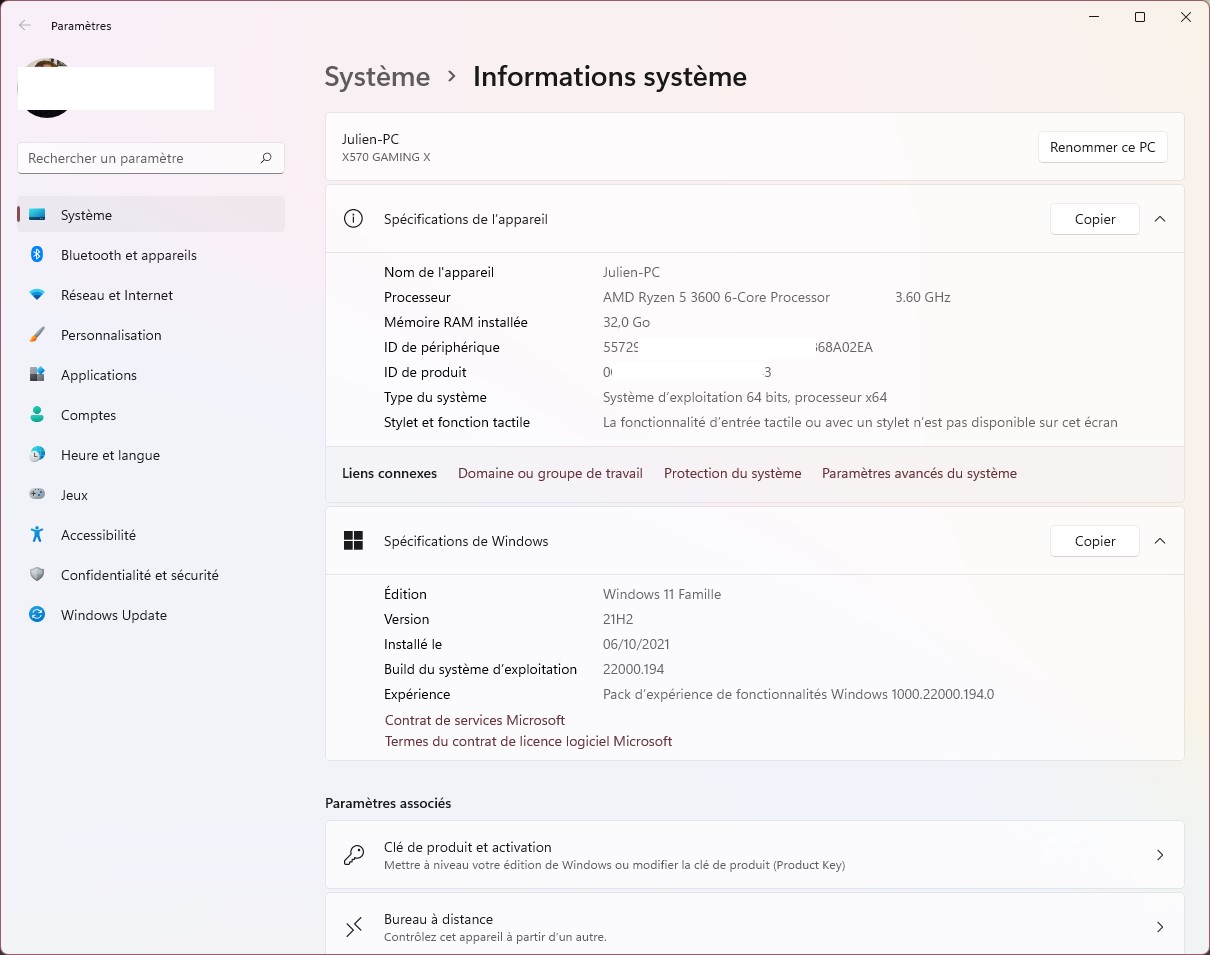Select Confidentialité et sécurité

[x=151, y=575]
